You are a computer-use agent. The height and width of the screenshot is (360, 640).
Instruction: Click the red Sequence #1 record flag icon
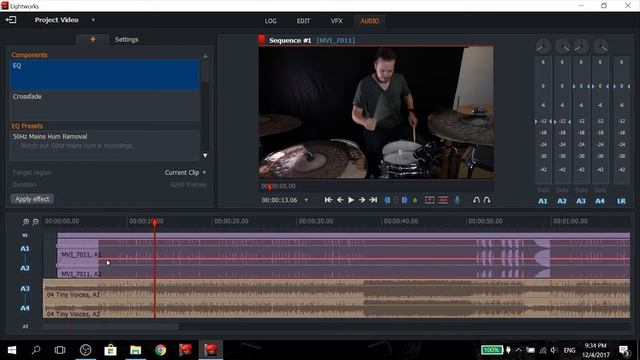pyautogui.click(x=262, y=40)
